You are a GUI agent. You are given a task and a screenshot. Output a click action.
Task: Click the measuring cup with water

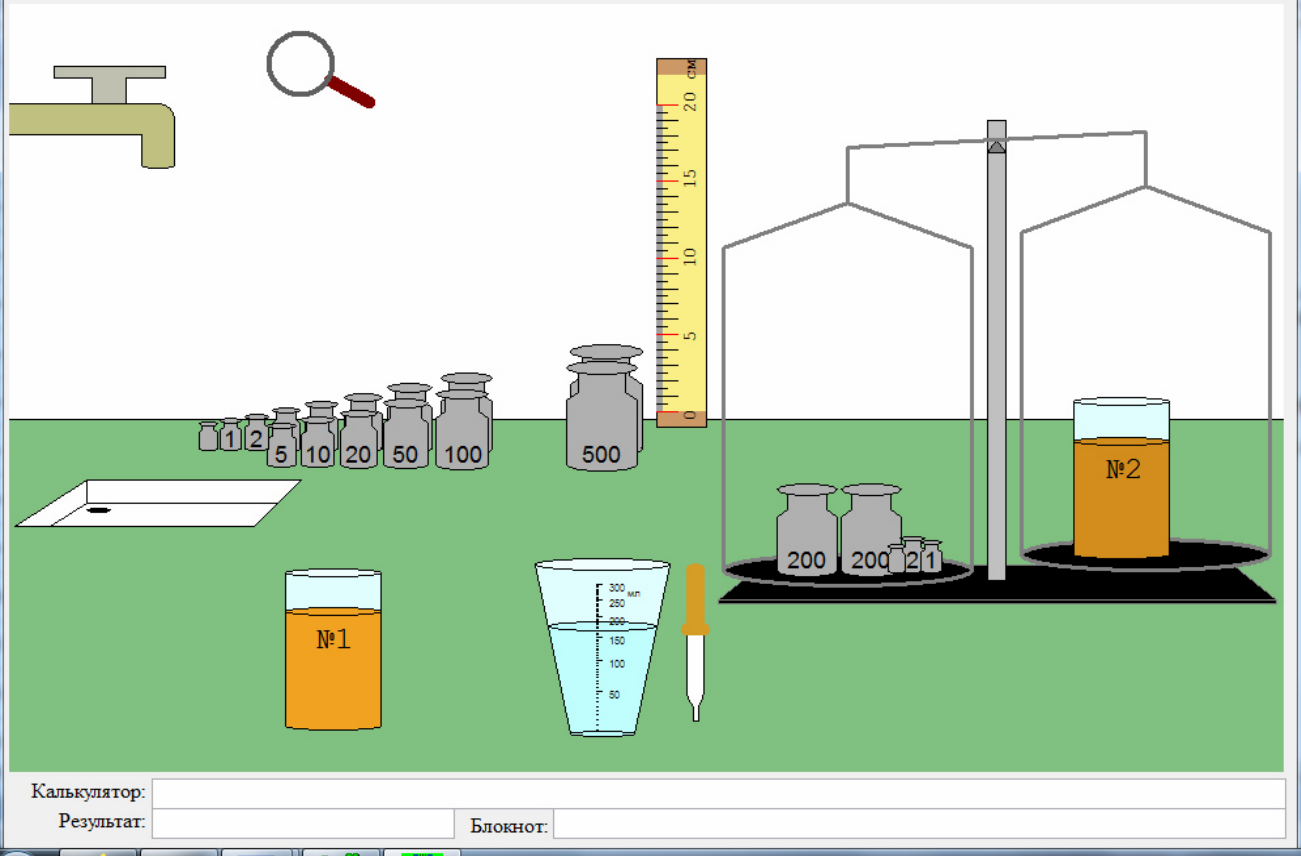(602, 648)
